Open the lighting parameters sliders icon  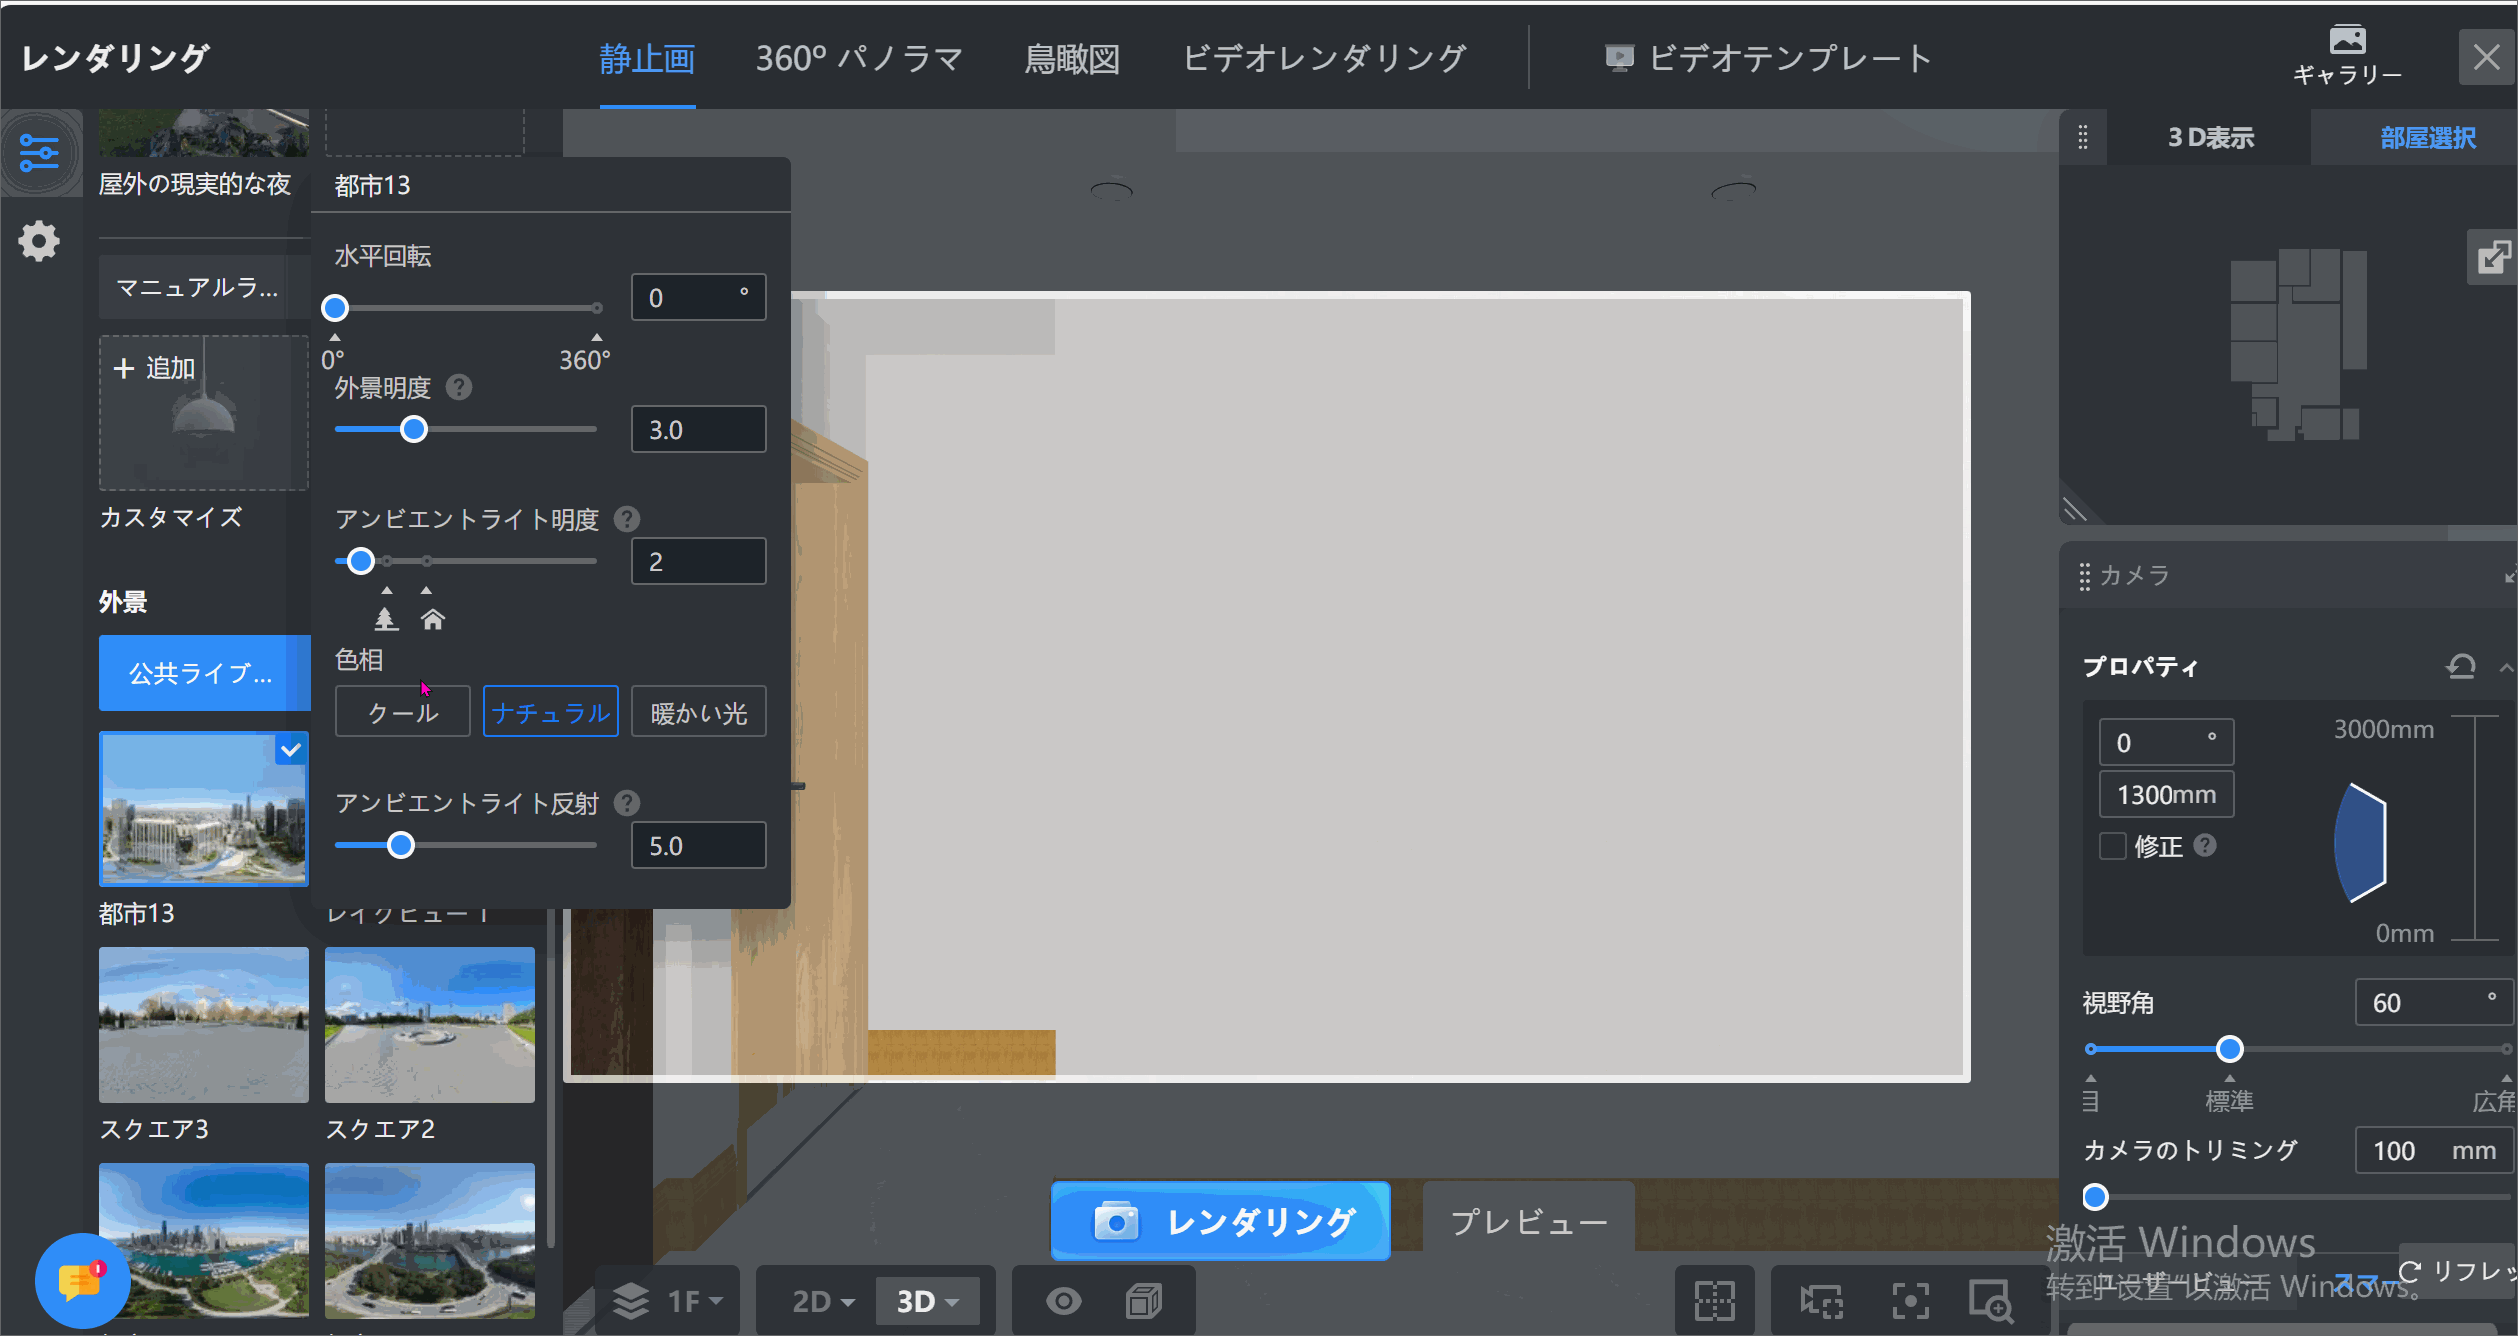[39, 153]
